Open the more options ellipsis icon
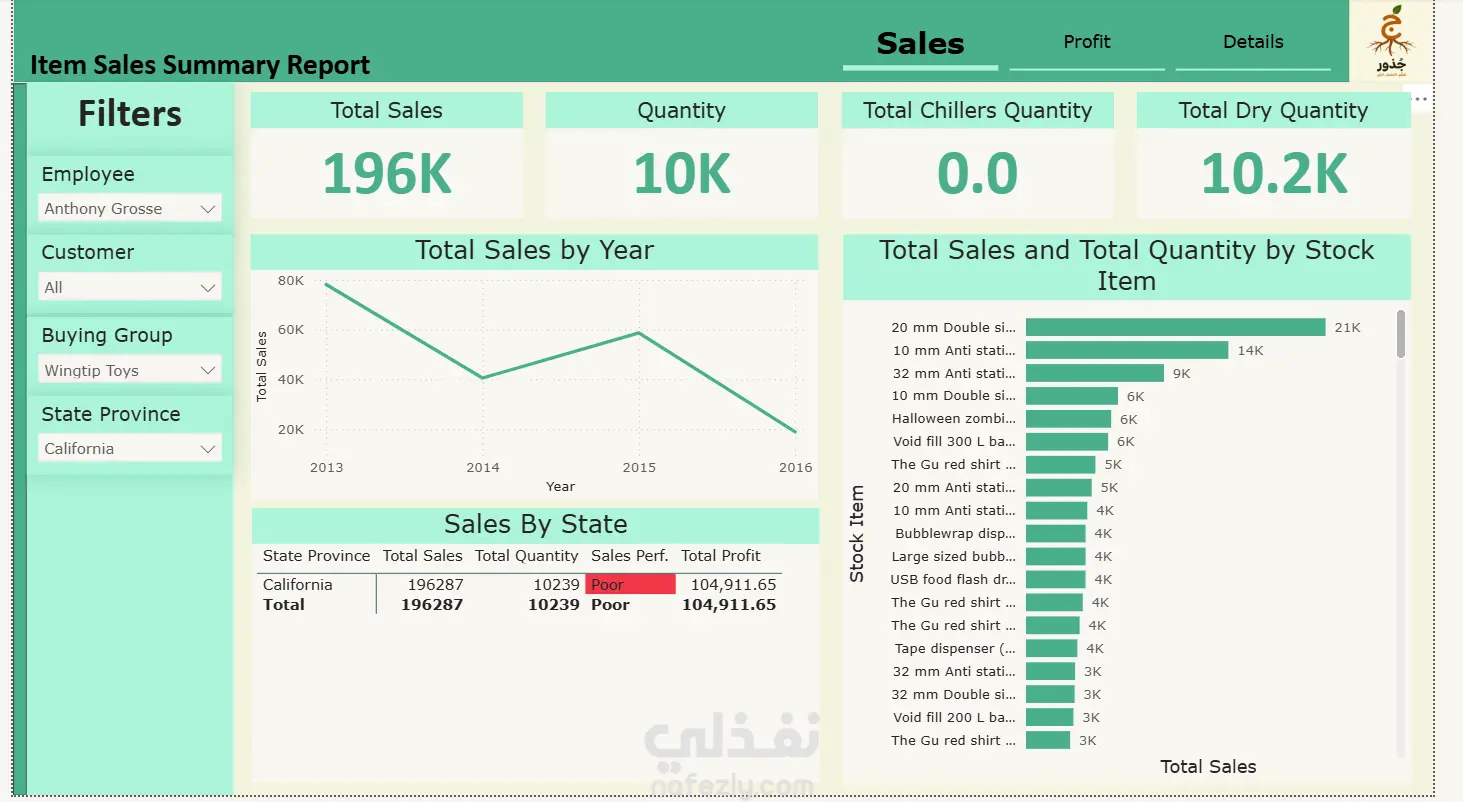Screen dimensions: 1463x802 1421,99
